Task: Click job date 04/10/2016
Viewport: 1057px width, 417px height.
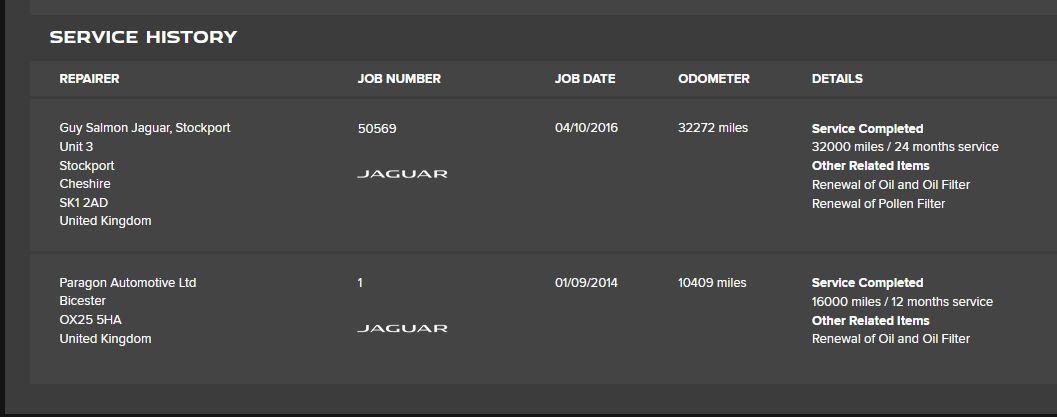Action: pyautogui.click(x=586, y=127)
